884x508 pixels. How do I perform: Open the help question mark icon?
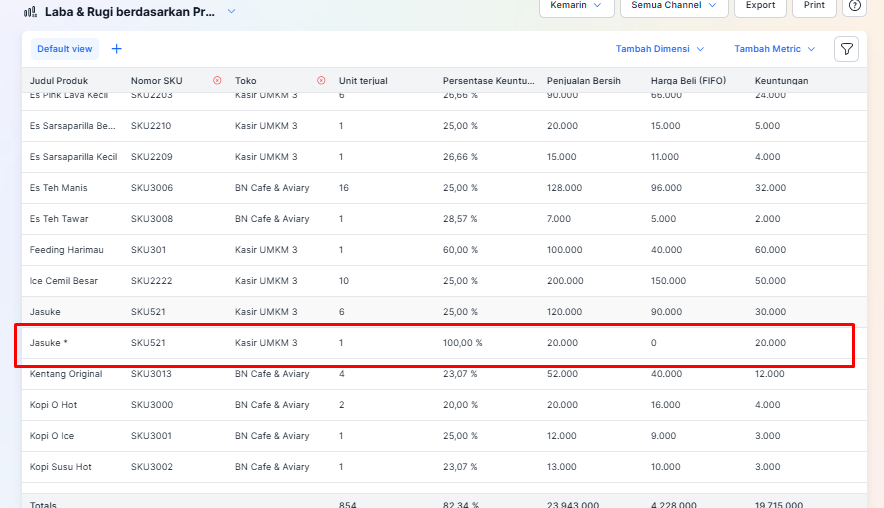(855, 6)
